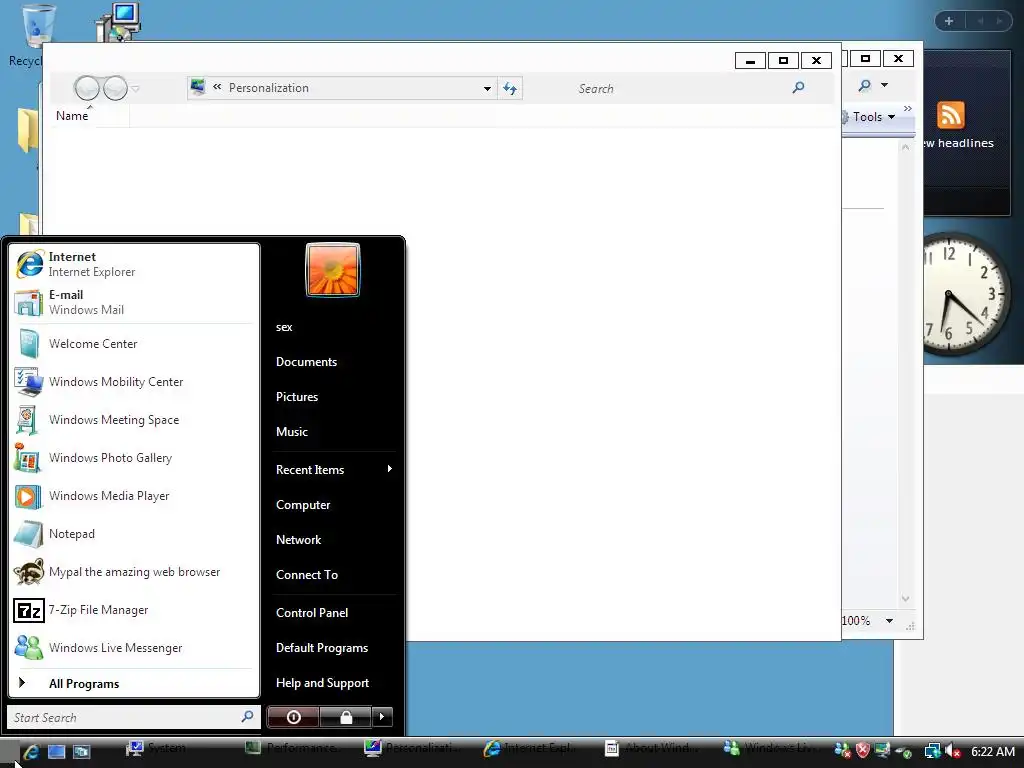The image size is (1024, 768).
Task: Click the Refresh button beside address bar
Action: [510, 88]
